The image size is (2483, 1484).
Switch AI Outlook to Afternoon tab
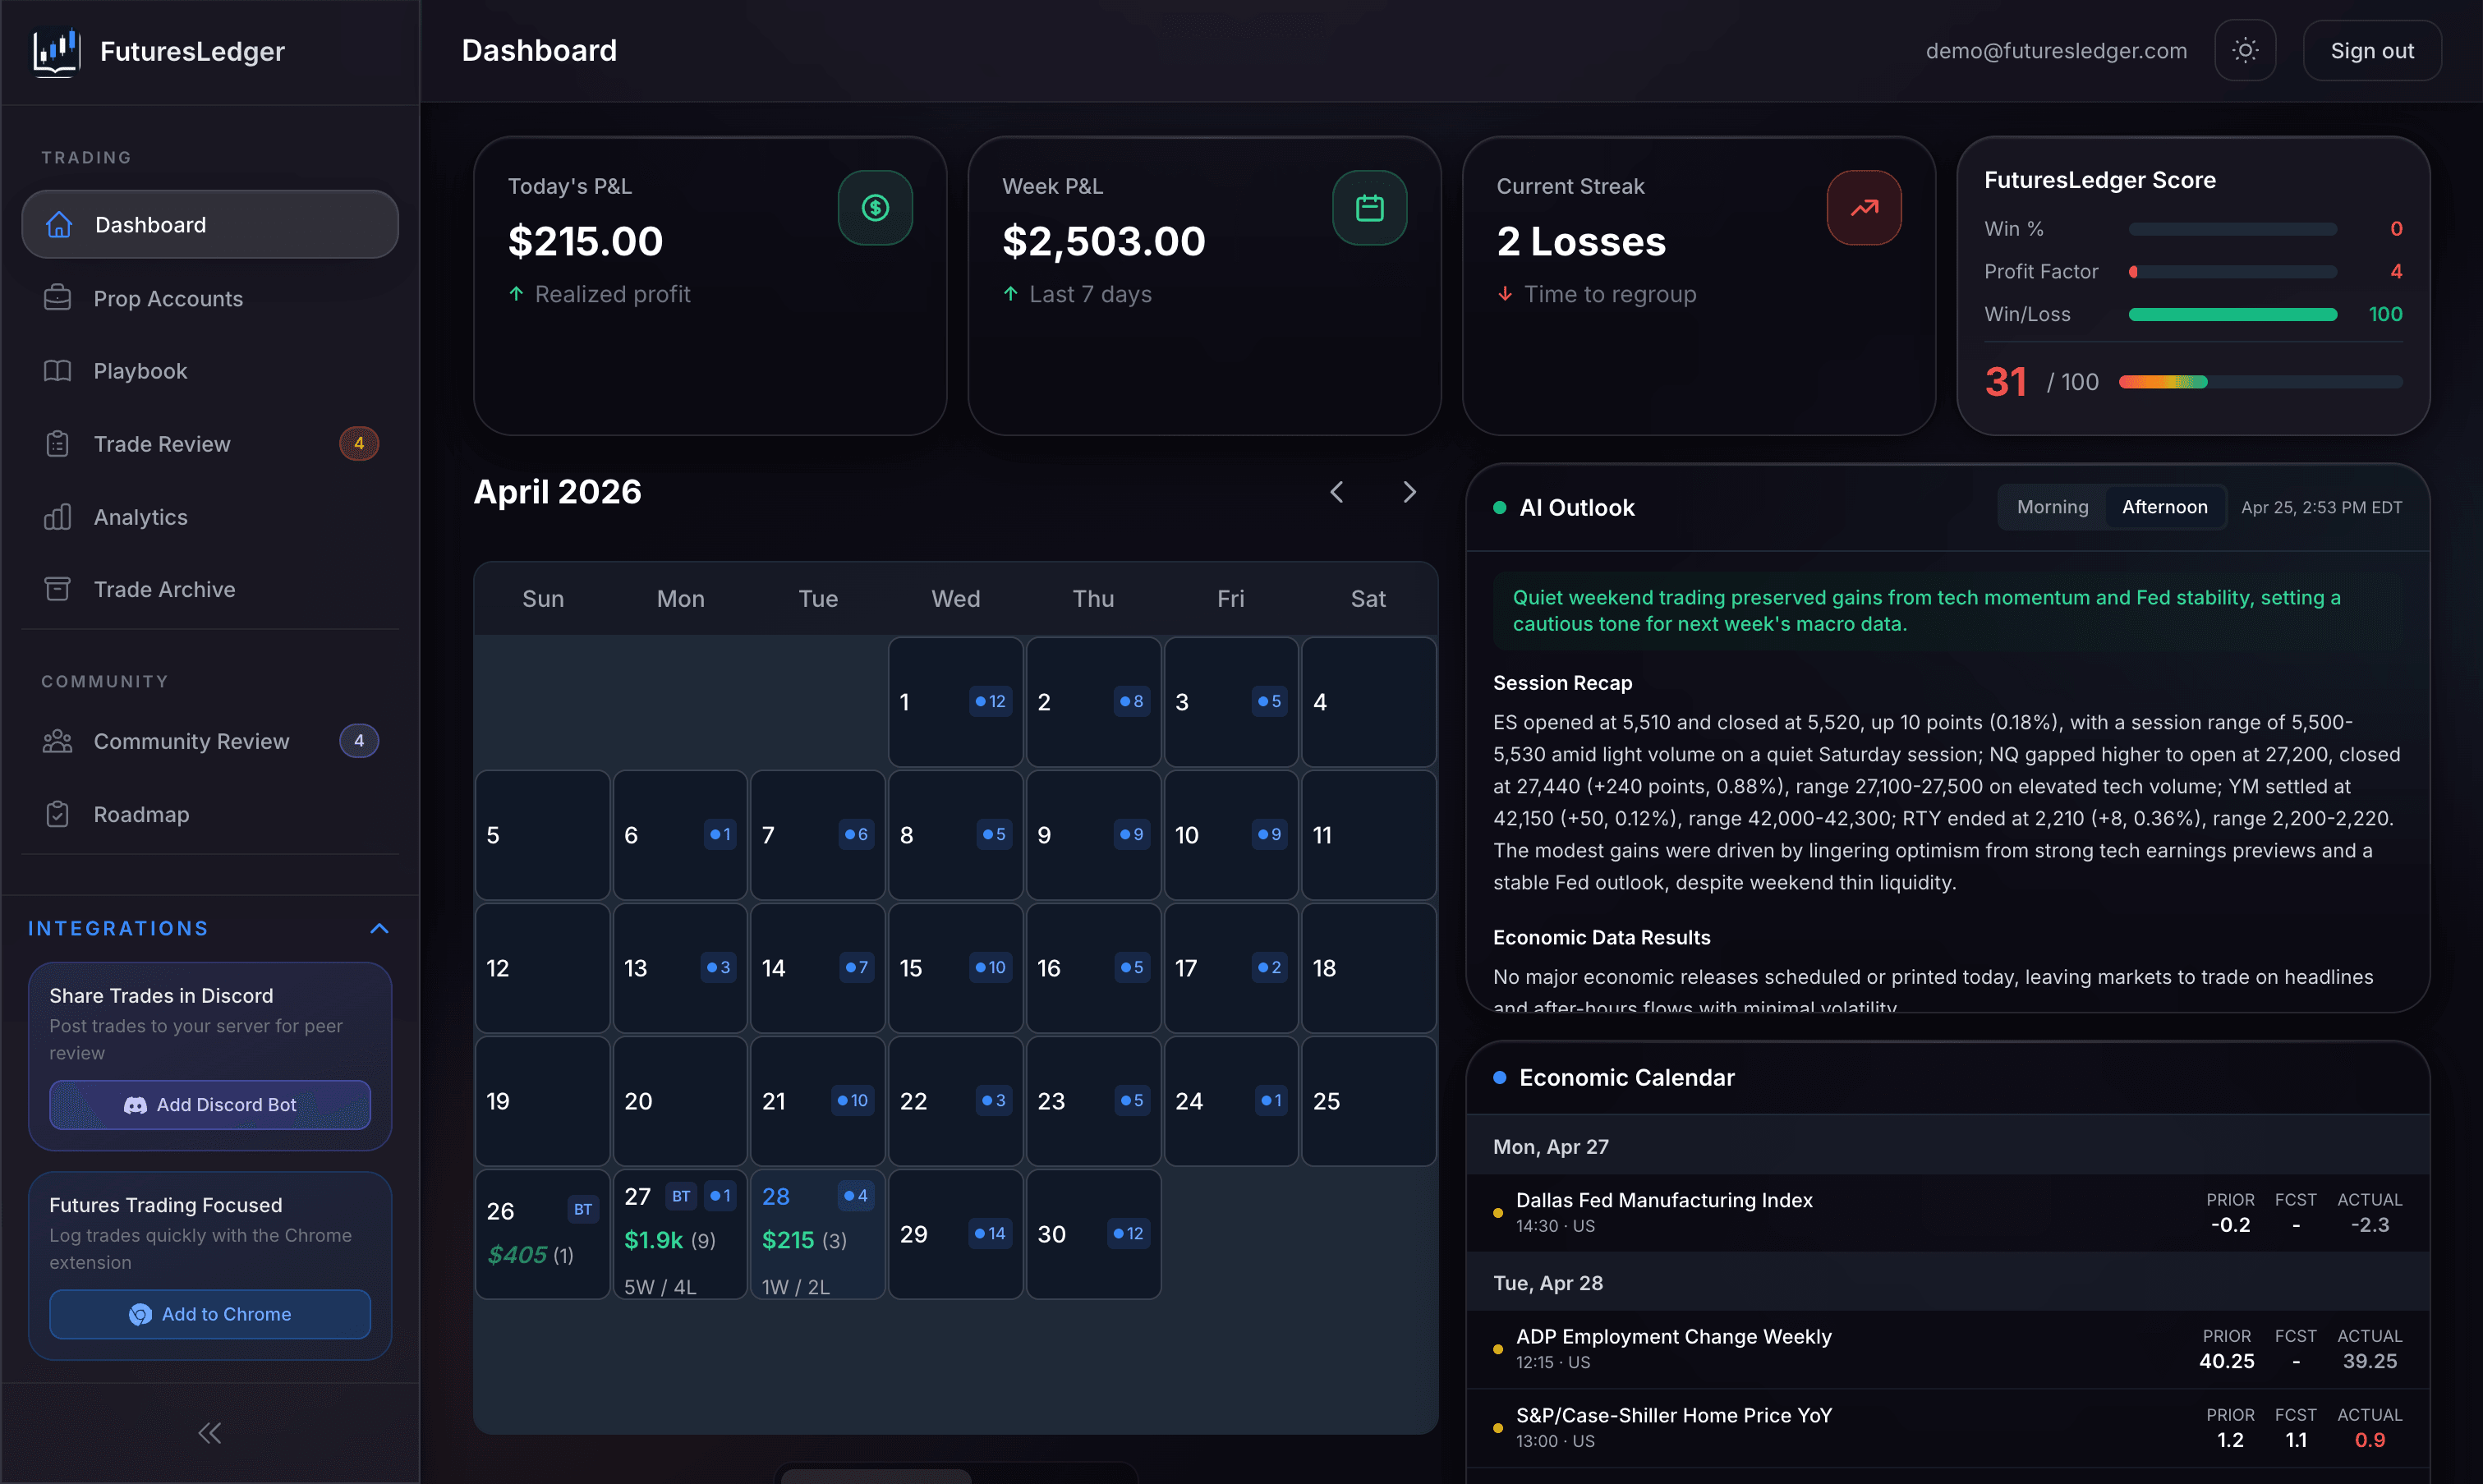[x=2164, y=507]
